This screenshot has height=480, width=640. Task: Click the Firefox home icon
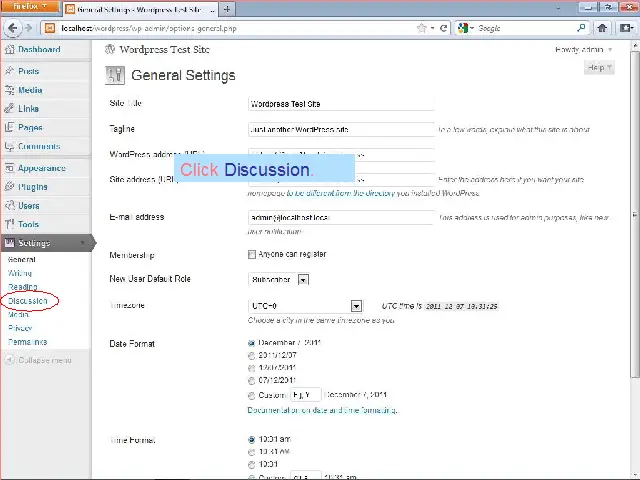[603, 28]
